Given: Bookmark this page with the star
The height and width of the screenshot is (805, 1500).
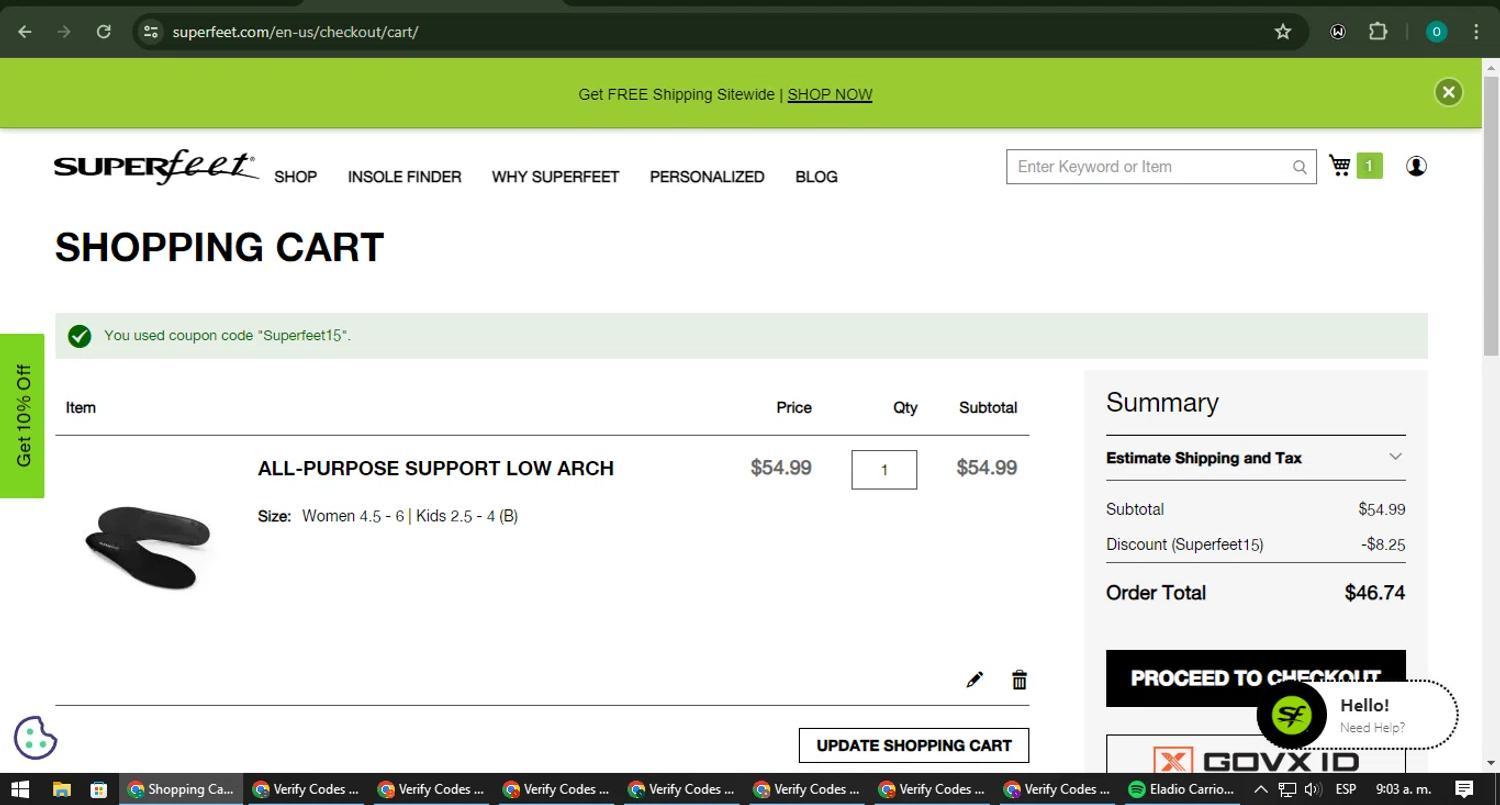Looking at the screenshot, I should [x=1283, y=32].
